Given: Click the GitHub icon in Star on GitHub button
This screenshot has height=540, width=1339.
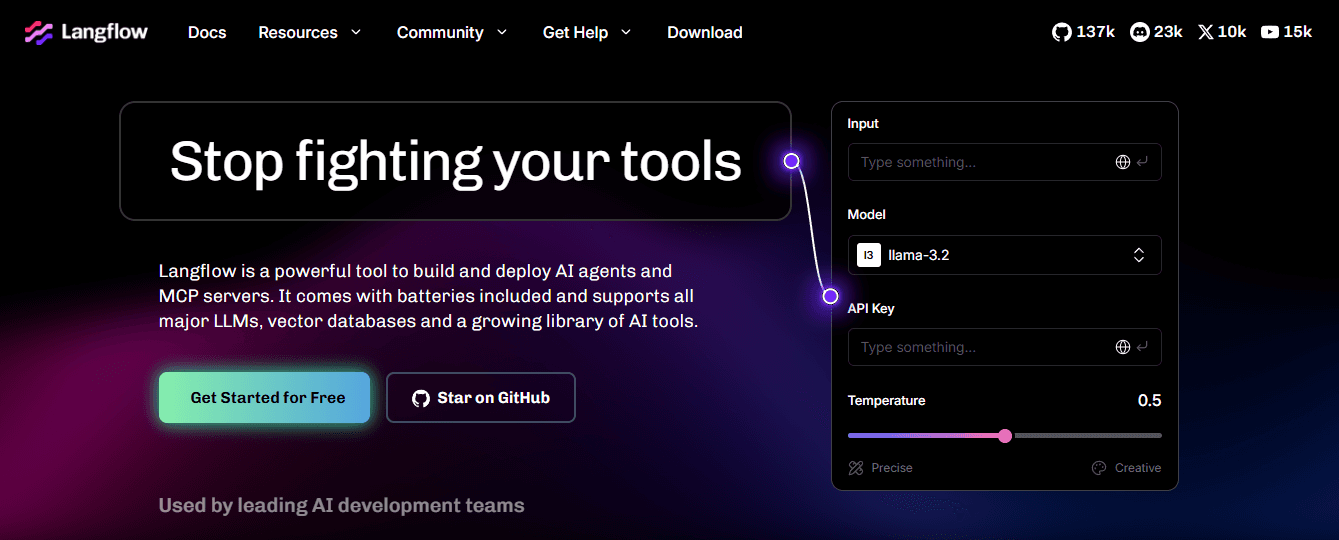Looking at the screenshot, I should [x=421, y=398].
